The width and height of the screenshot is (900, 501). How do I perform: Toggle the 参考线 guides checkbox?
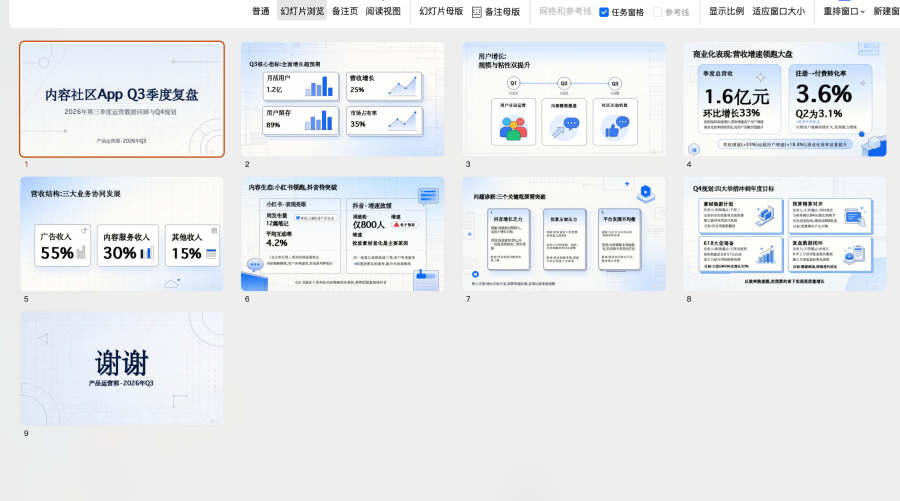(x=658, y=12)
